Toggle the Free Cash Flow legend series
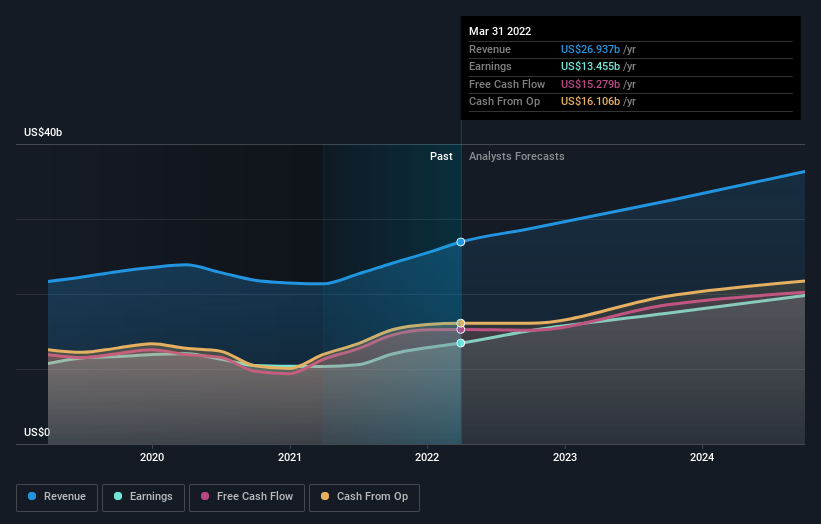 pos(247,497)
